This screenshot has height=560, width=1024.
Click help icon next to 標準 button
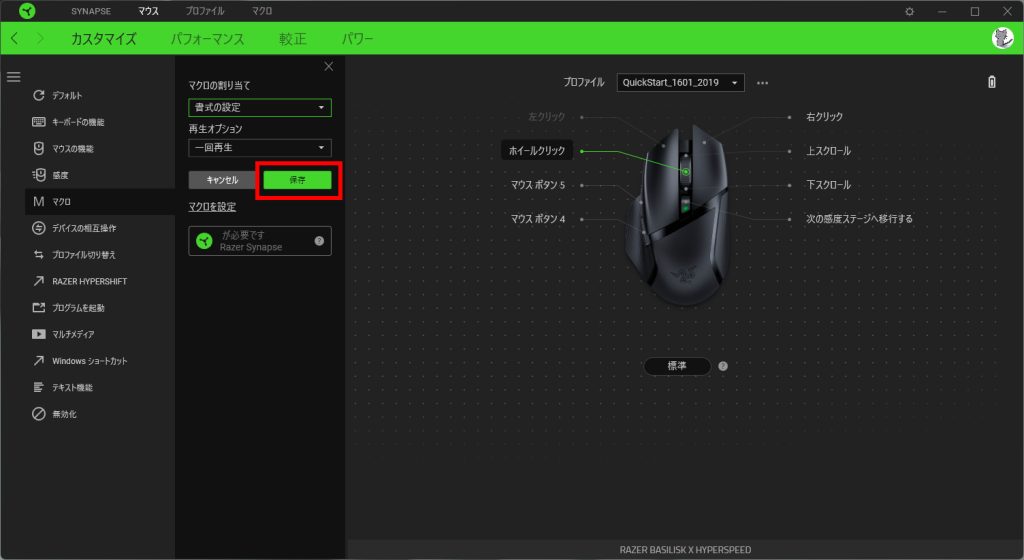tap(723, 366)
